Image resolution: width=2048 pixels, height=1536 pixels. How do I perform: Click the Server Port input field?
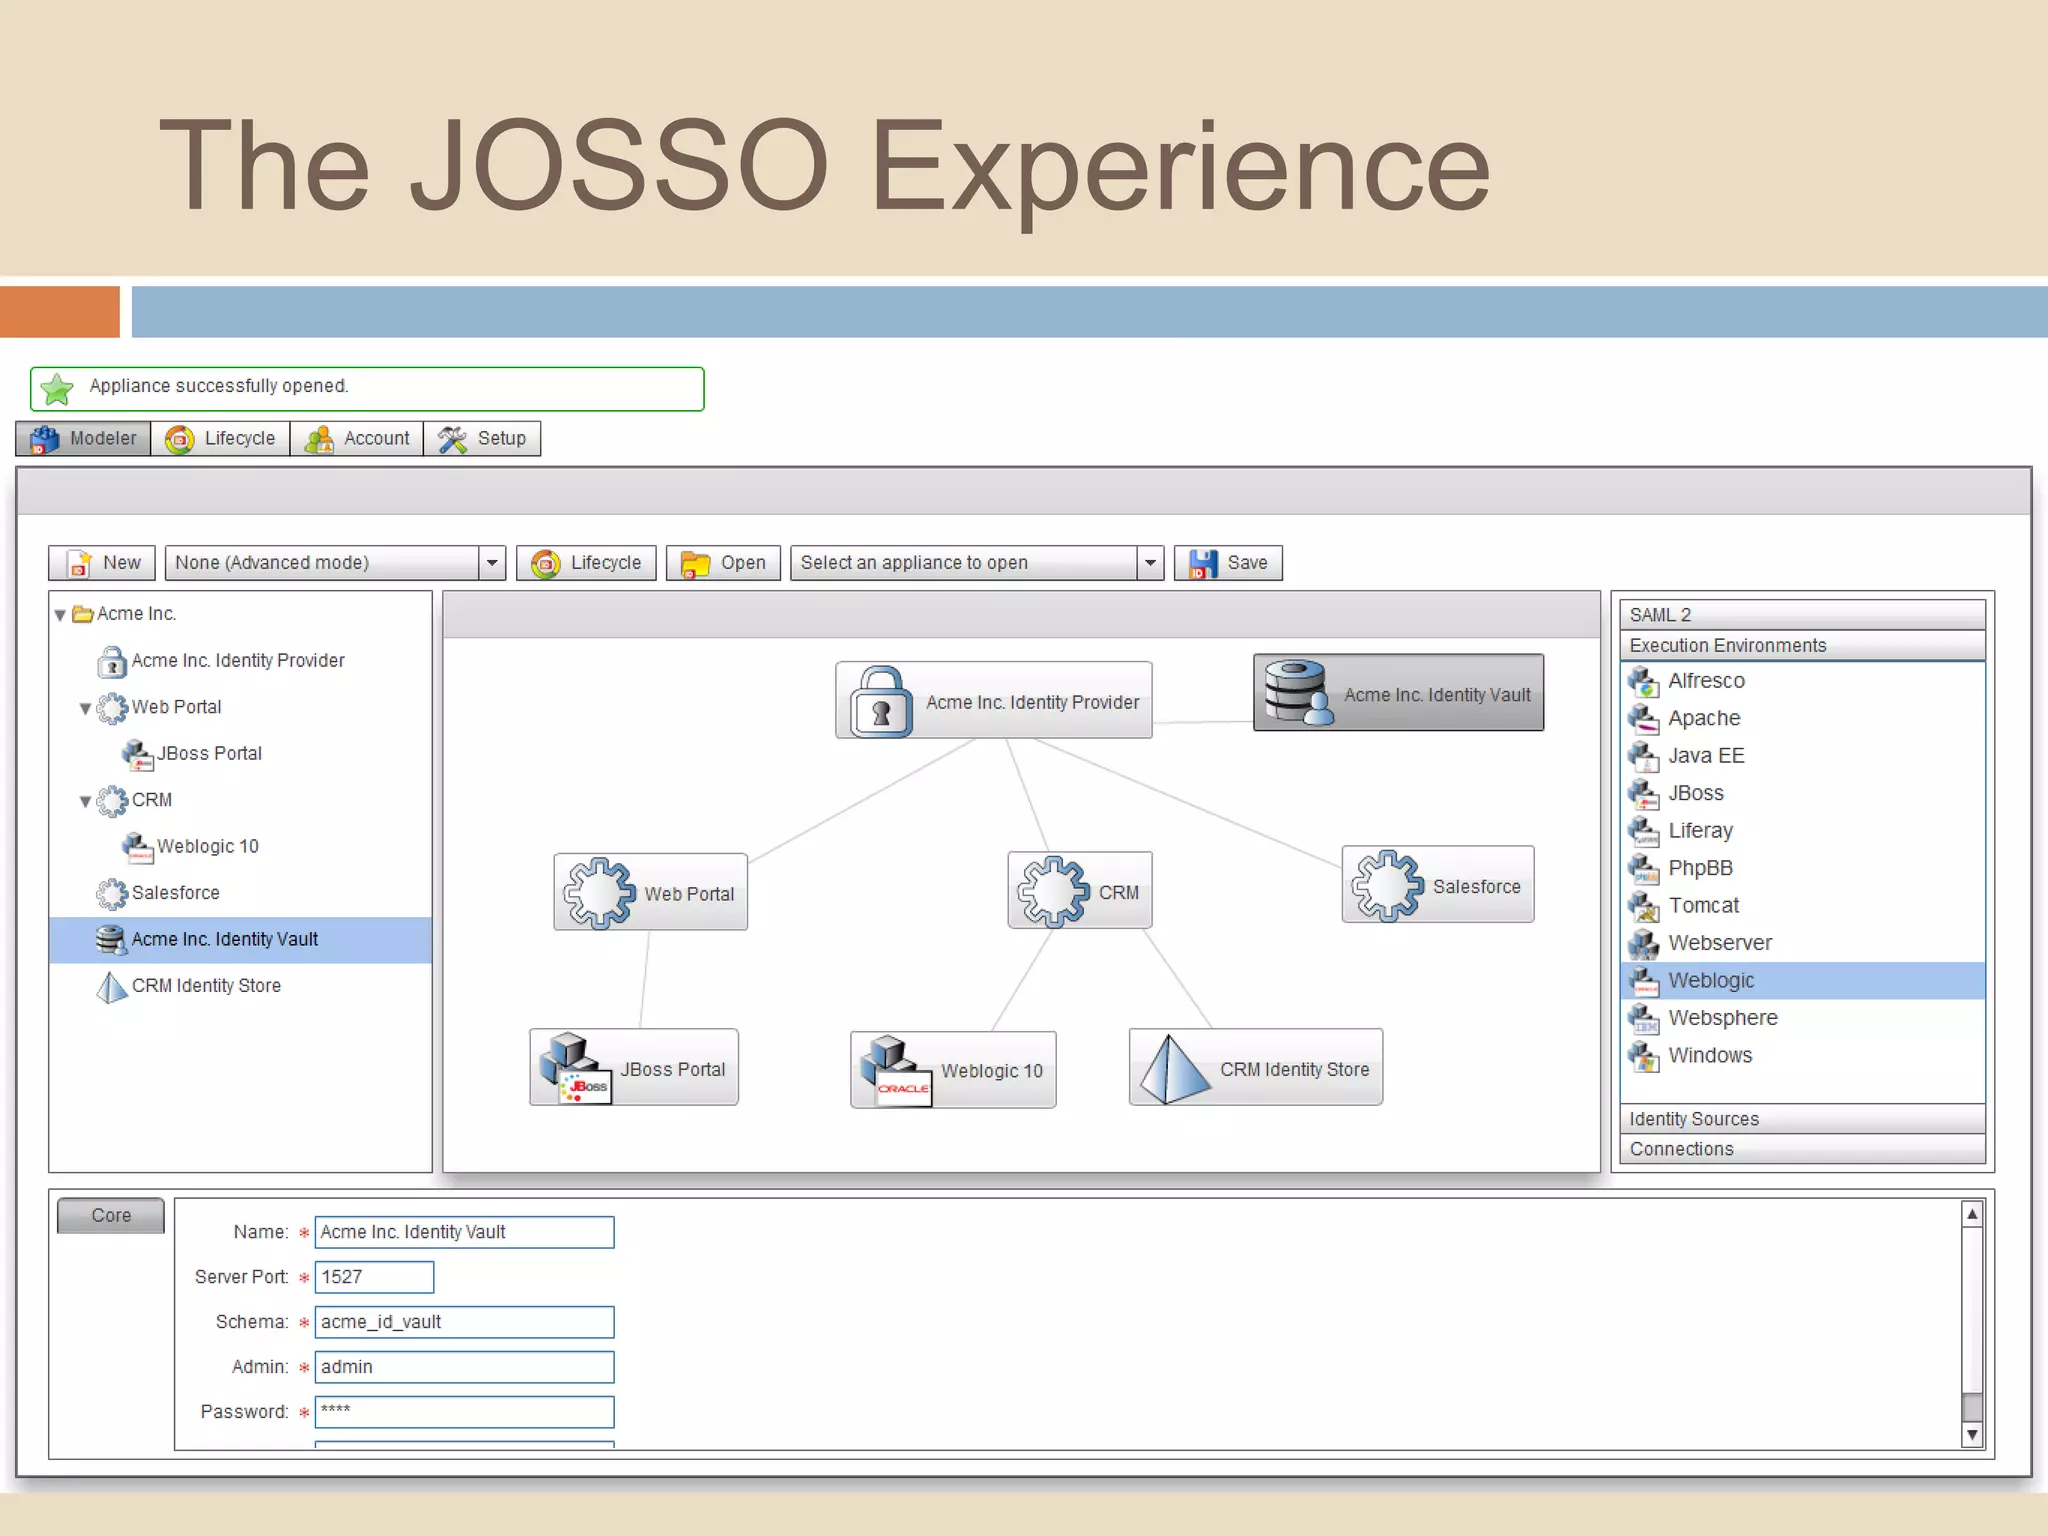(x=374, y=1277)
